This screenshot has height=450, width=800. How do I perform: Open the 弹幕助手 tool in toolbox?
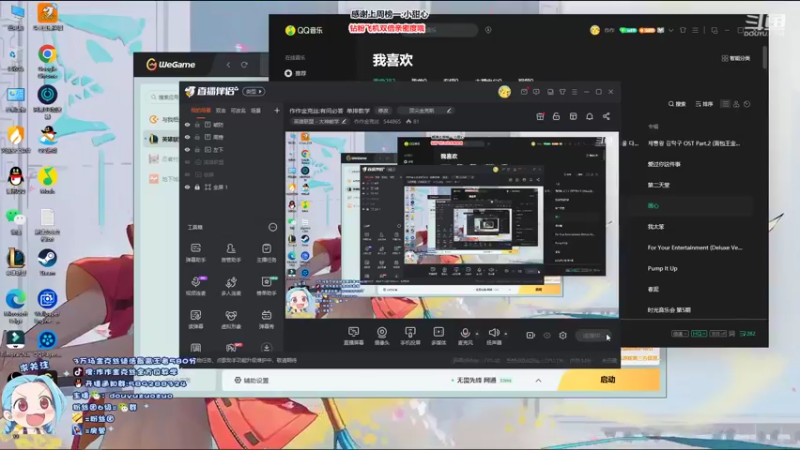[x=196, y=253]
